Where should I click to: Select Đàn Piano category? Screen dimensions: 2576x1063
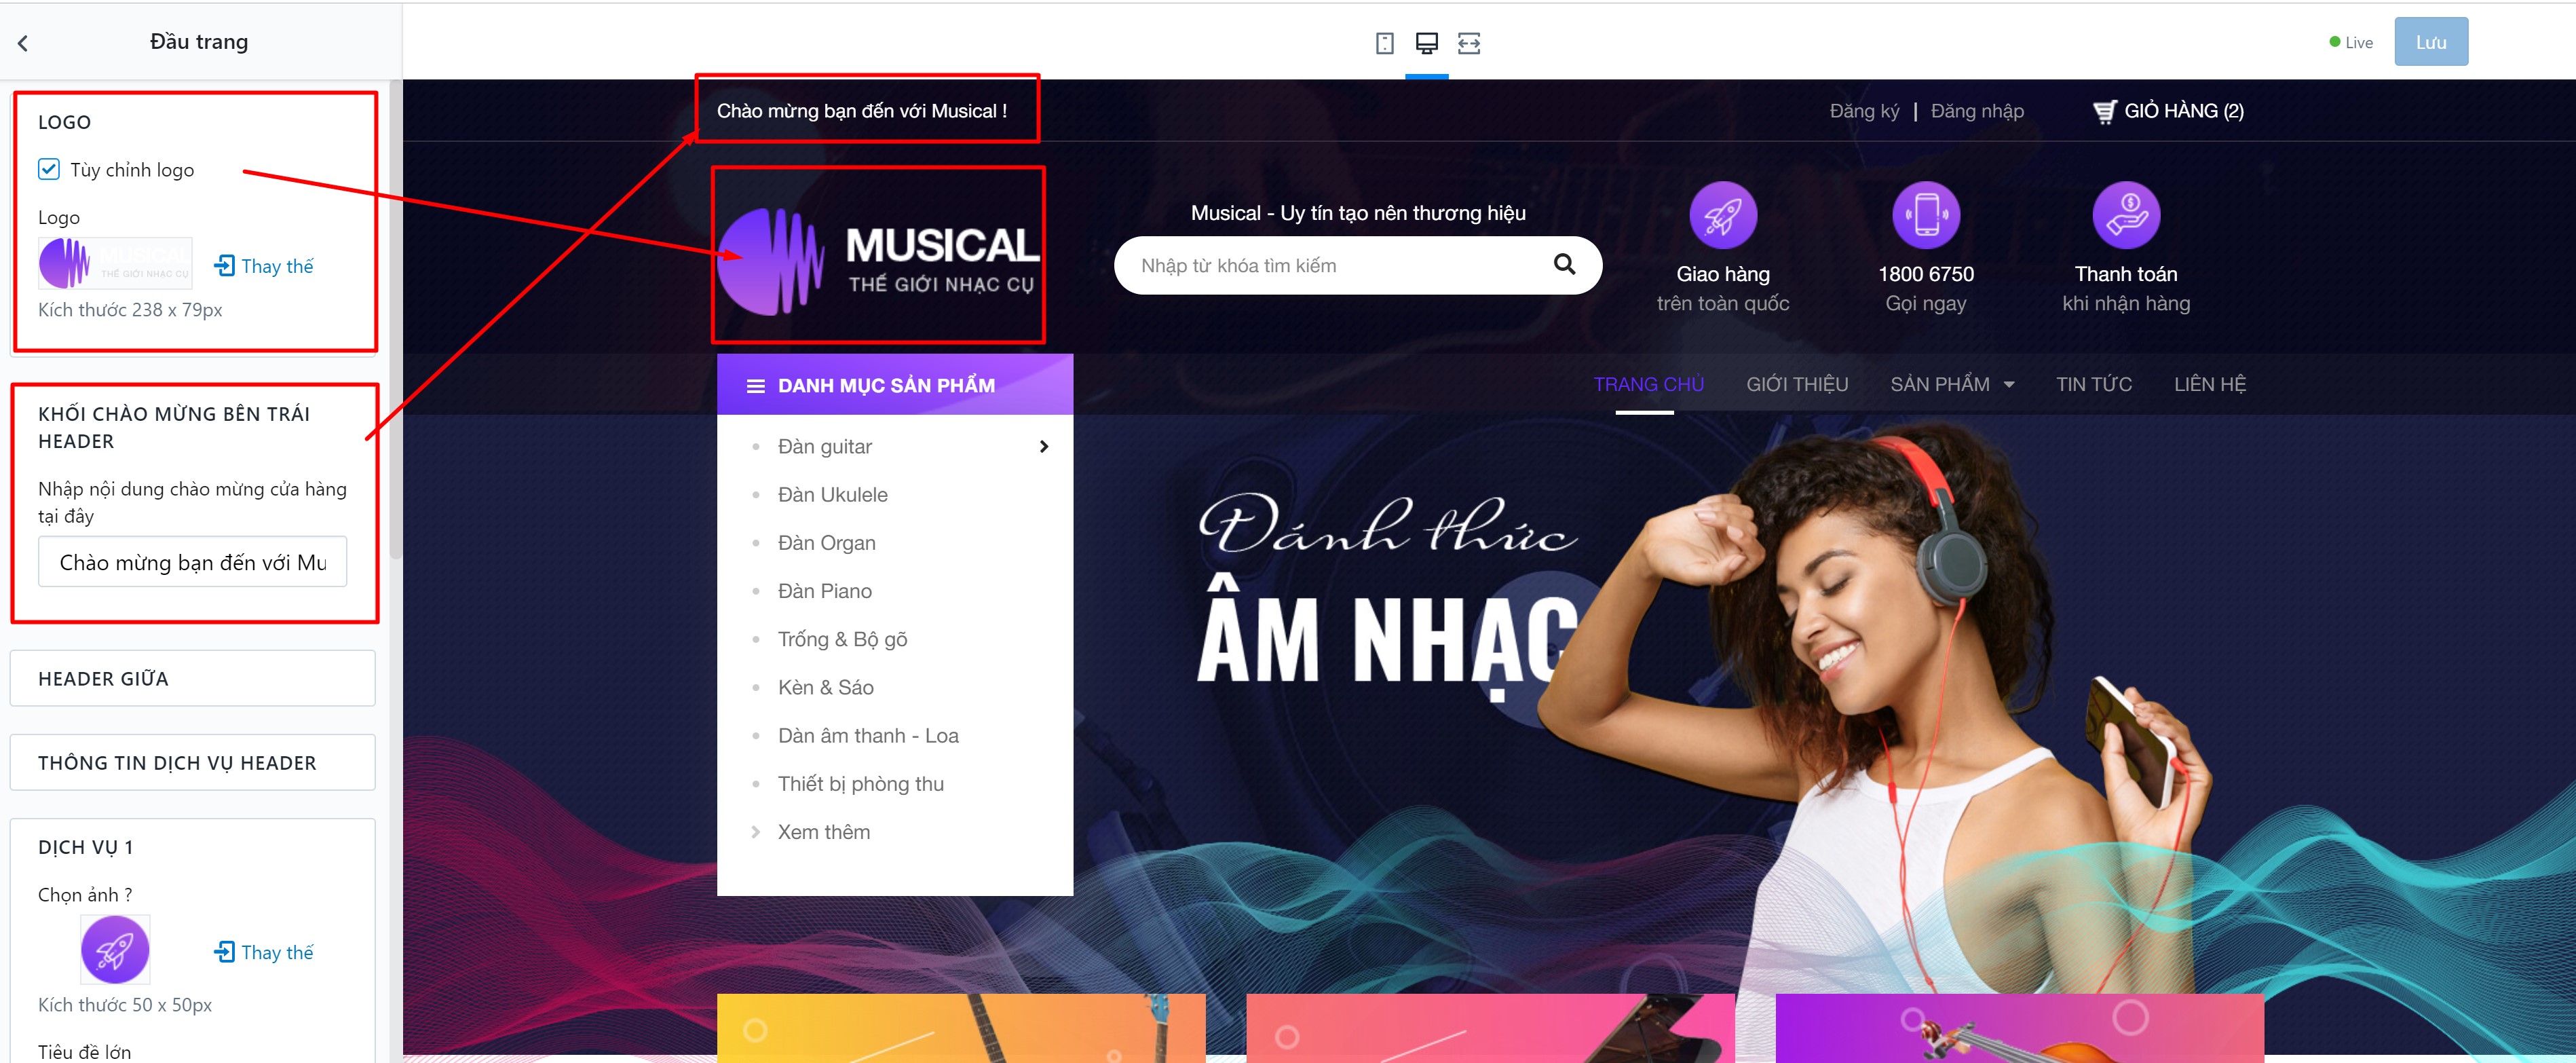click(824, 591)
